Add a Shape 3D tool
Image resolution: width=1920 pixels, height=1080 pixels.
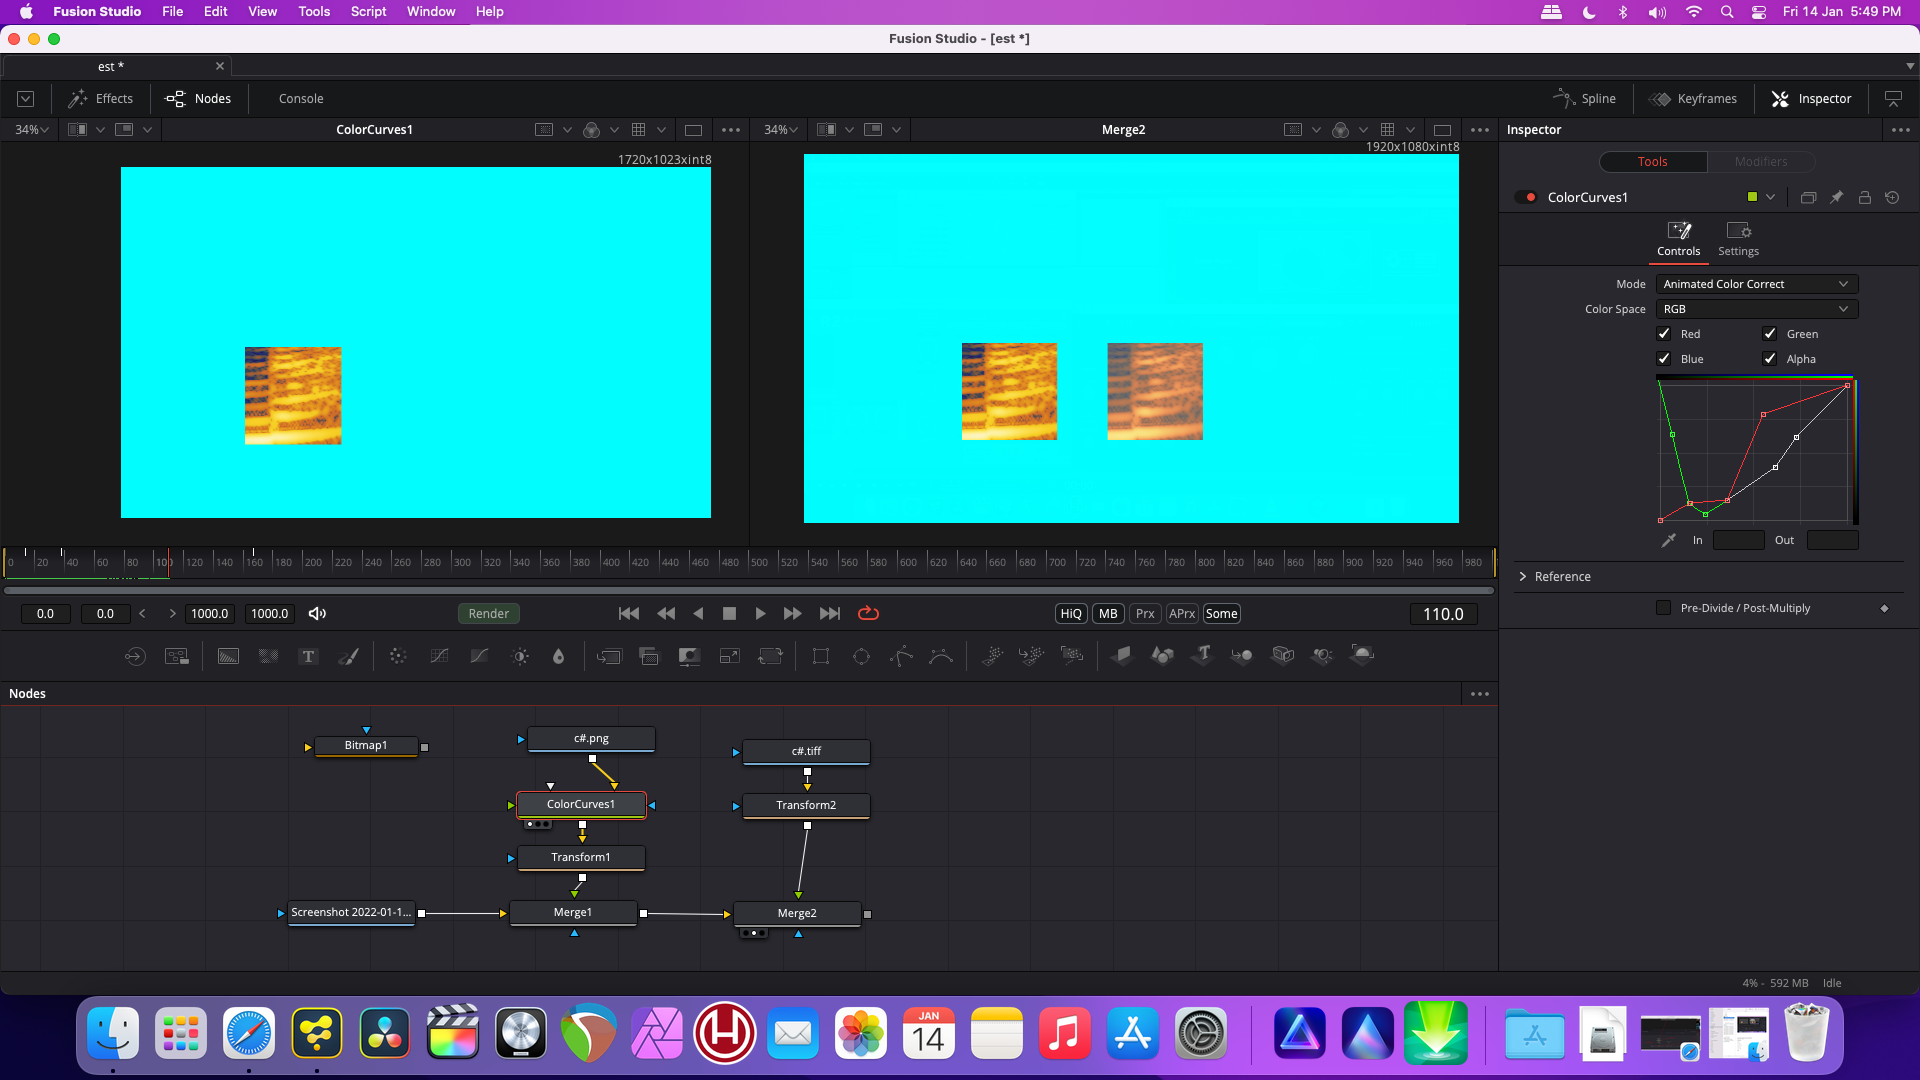coord(1162,656)
